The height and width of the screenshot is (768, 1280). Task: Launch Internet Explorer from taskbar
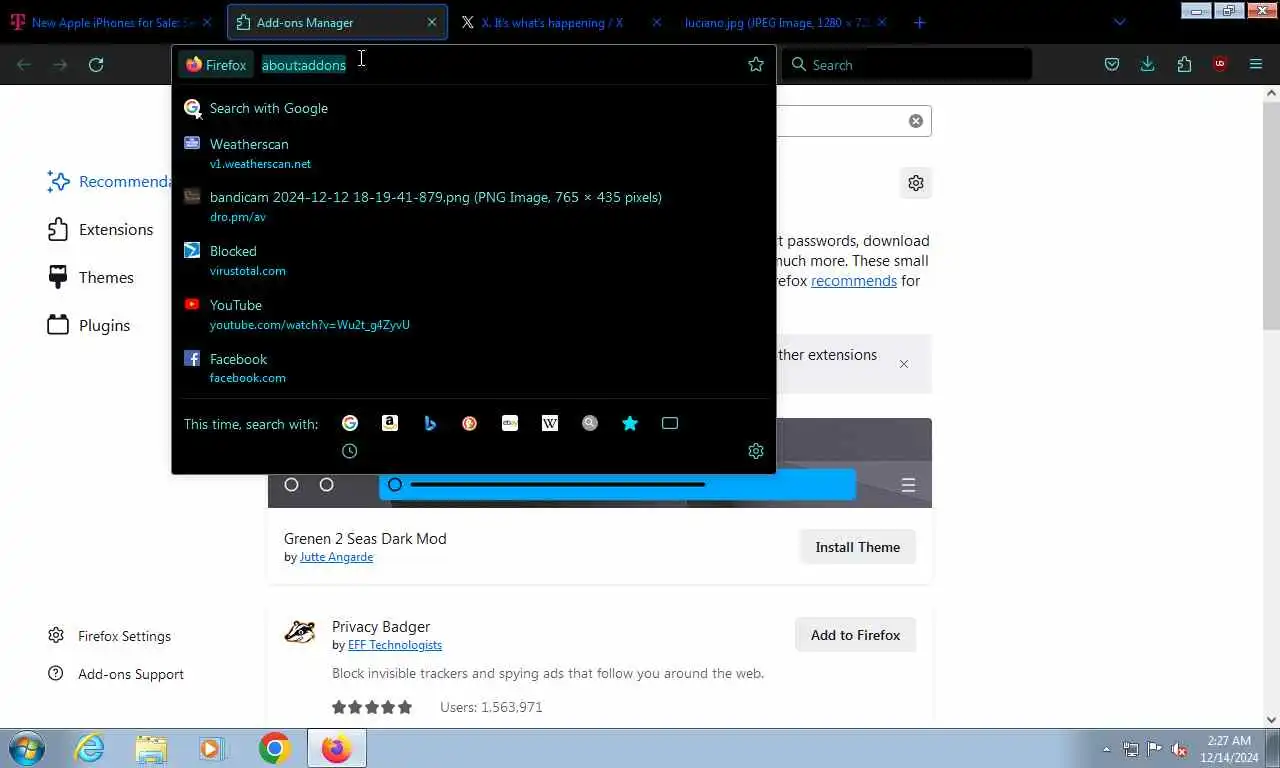click(x=90, y=748)
